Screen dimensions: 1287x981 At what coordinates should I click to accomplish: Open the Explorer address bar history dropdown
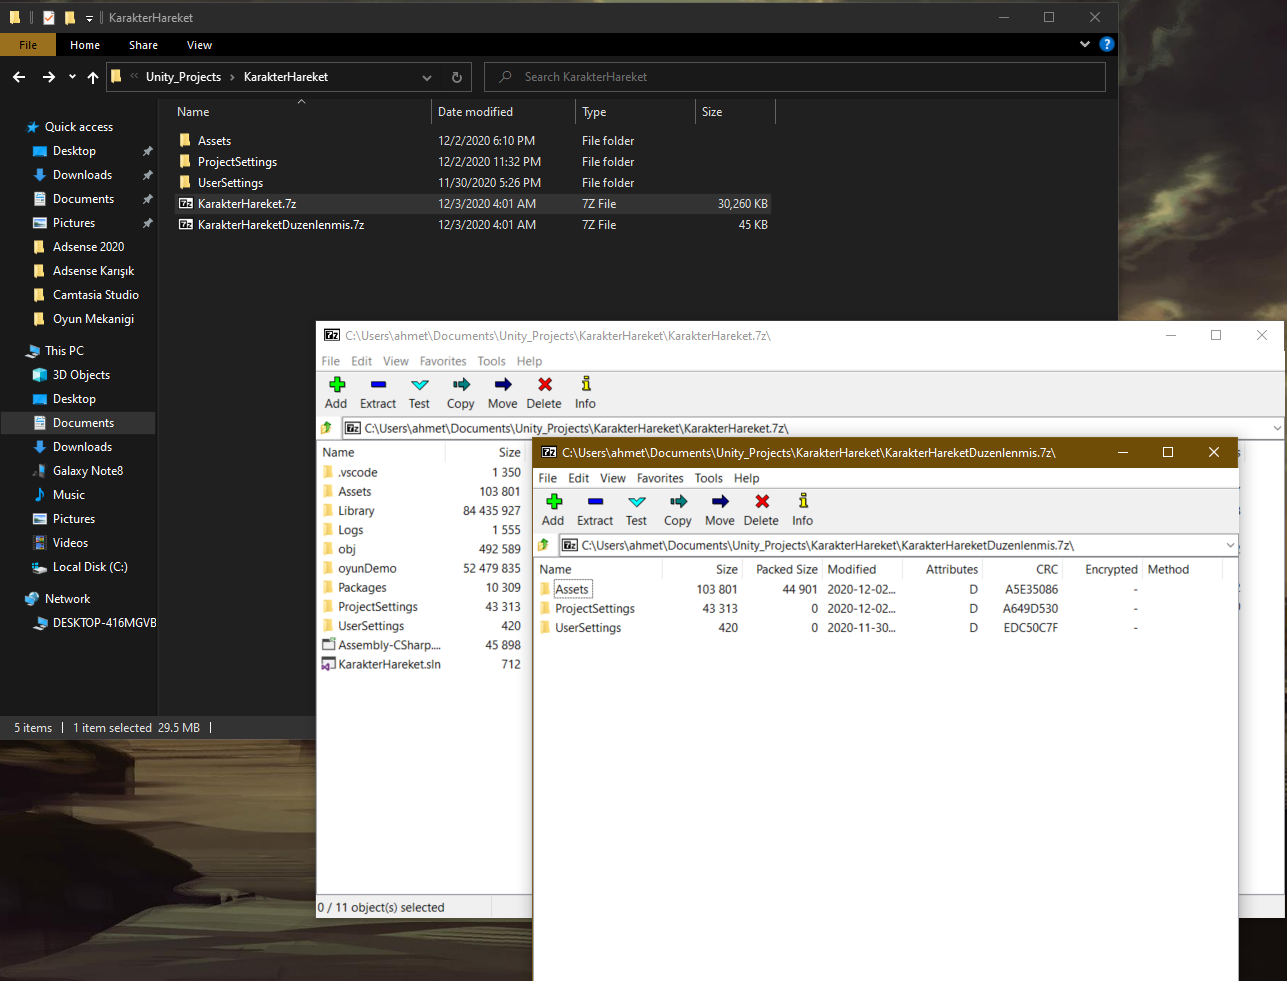427,77
